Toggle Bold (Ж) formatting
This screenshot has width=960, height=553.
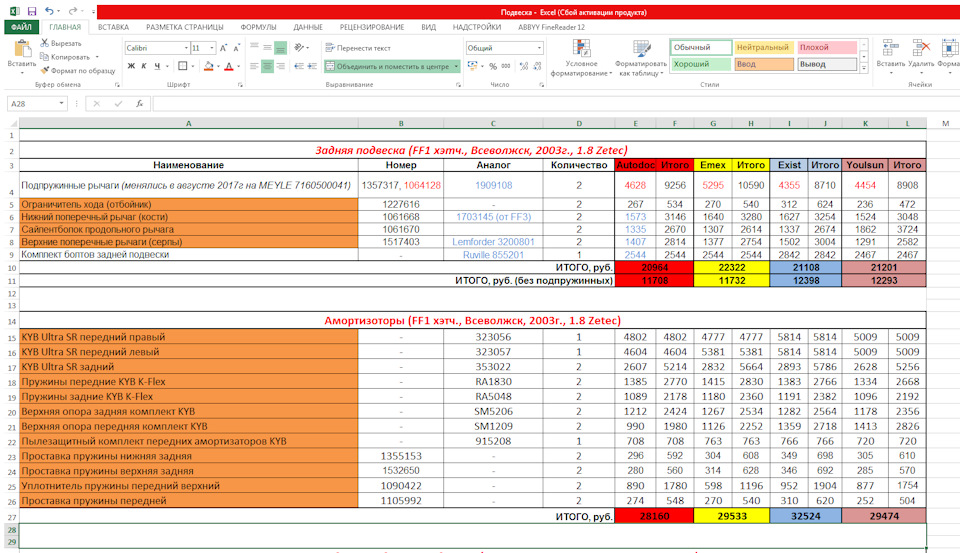pos(131,66)
